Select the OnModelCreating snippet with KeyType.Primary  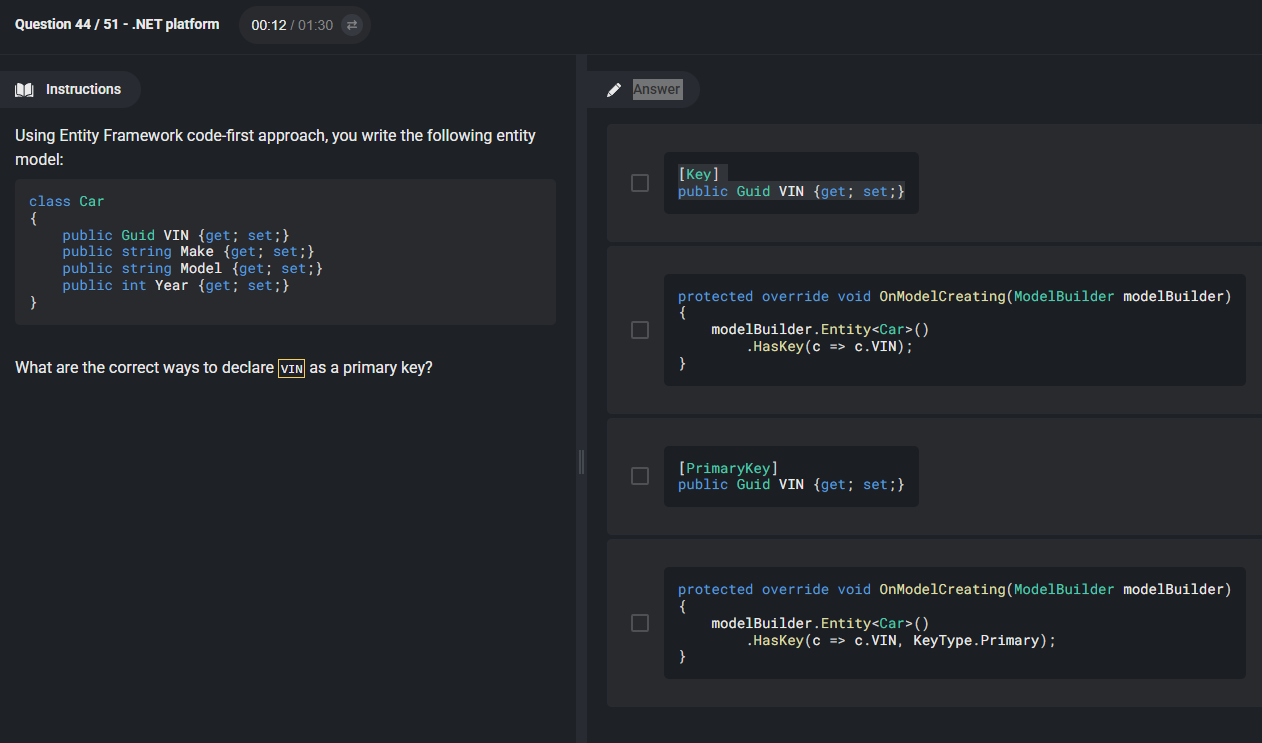point(955,623)
